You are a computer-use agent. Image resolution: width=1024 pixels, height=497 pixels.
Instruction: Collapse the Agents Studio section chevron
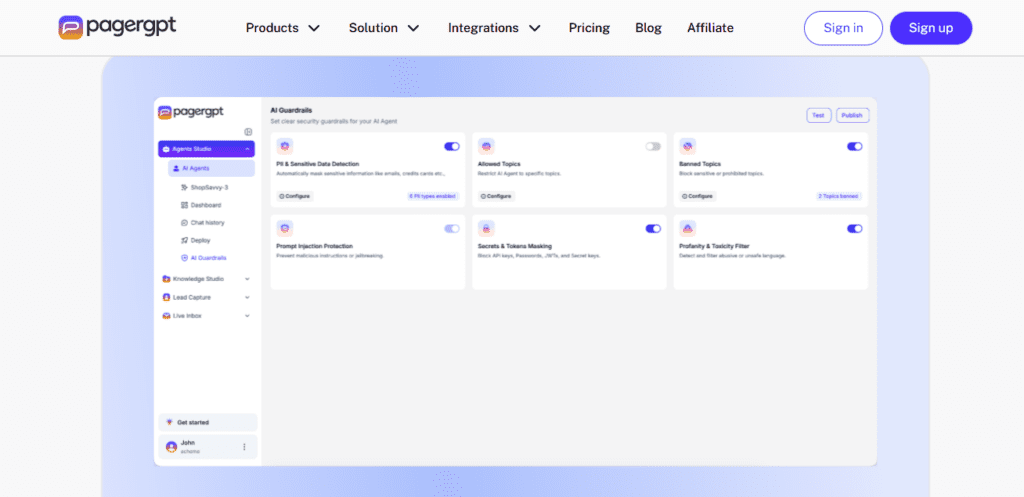pos(248,149)
